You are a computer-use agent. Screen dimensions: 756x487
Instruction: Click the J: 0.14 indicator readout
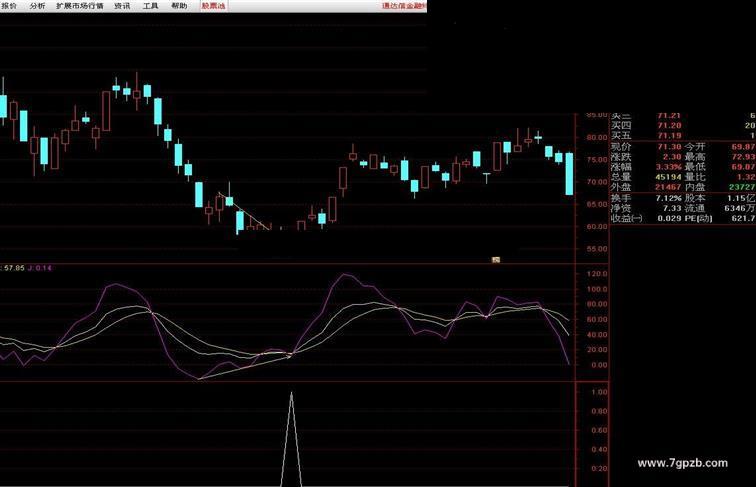[40, 268]
